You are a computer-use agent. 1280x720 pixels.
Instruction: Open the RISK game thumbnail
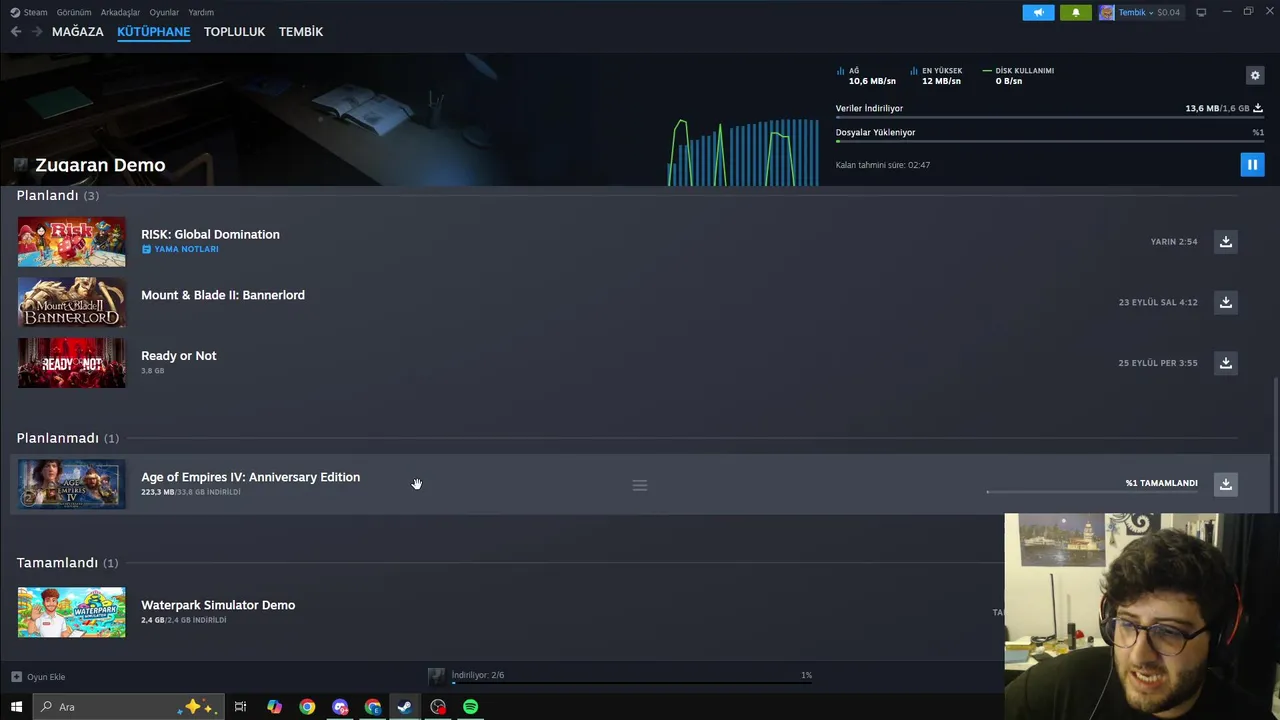pyautogui.click(x=72, y=242)
